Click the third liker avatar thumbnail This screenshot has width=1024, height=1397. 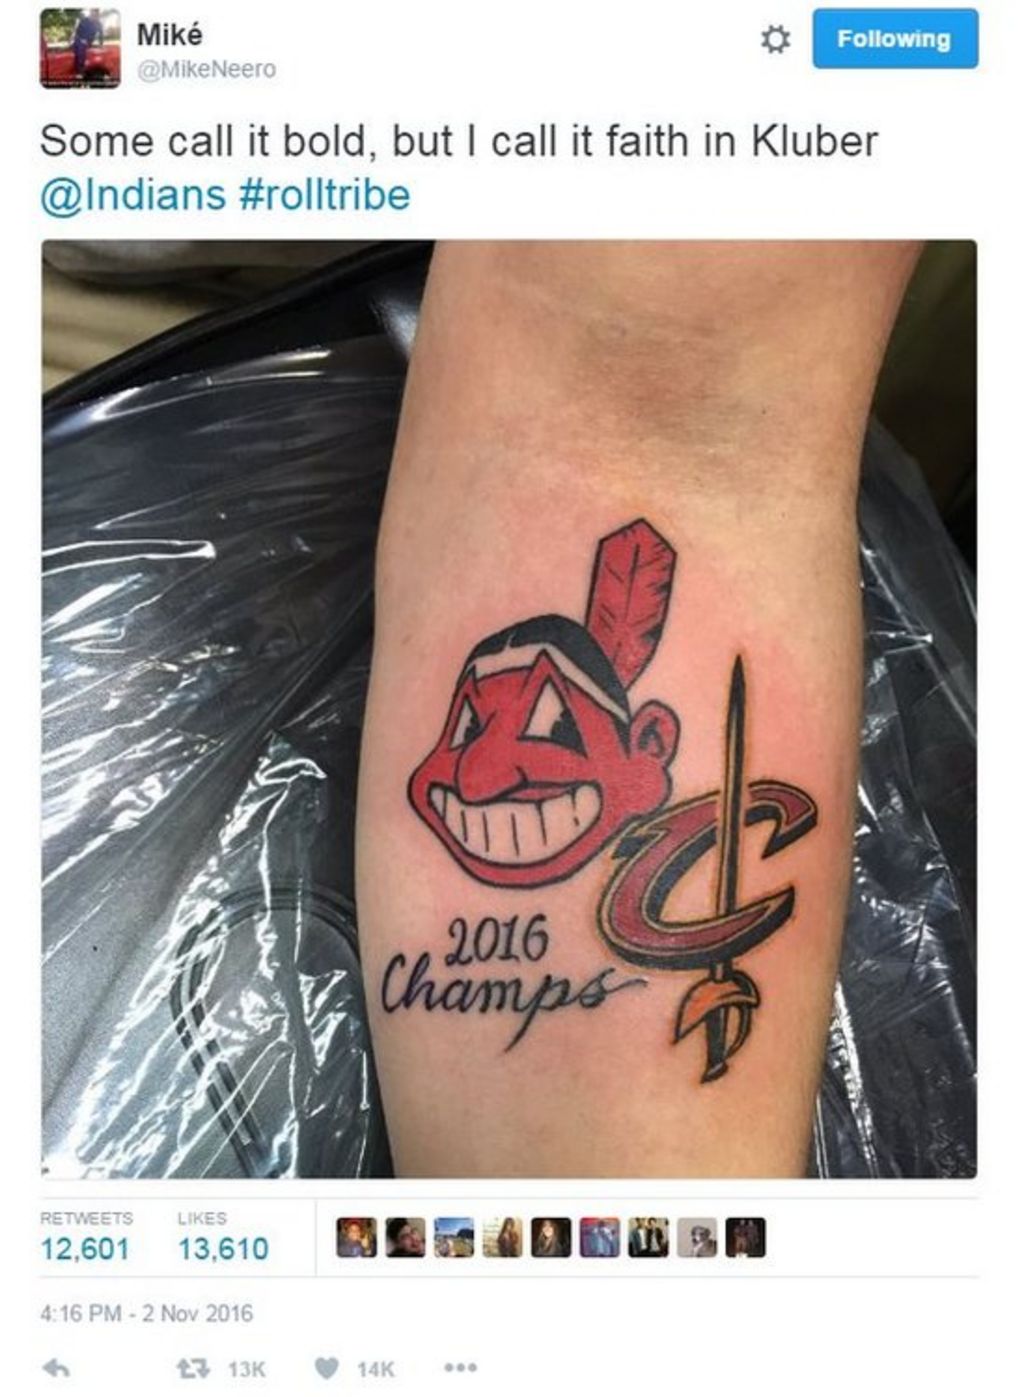pos(453,1237)
